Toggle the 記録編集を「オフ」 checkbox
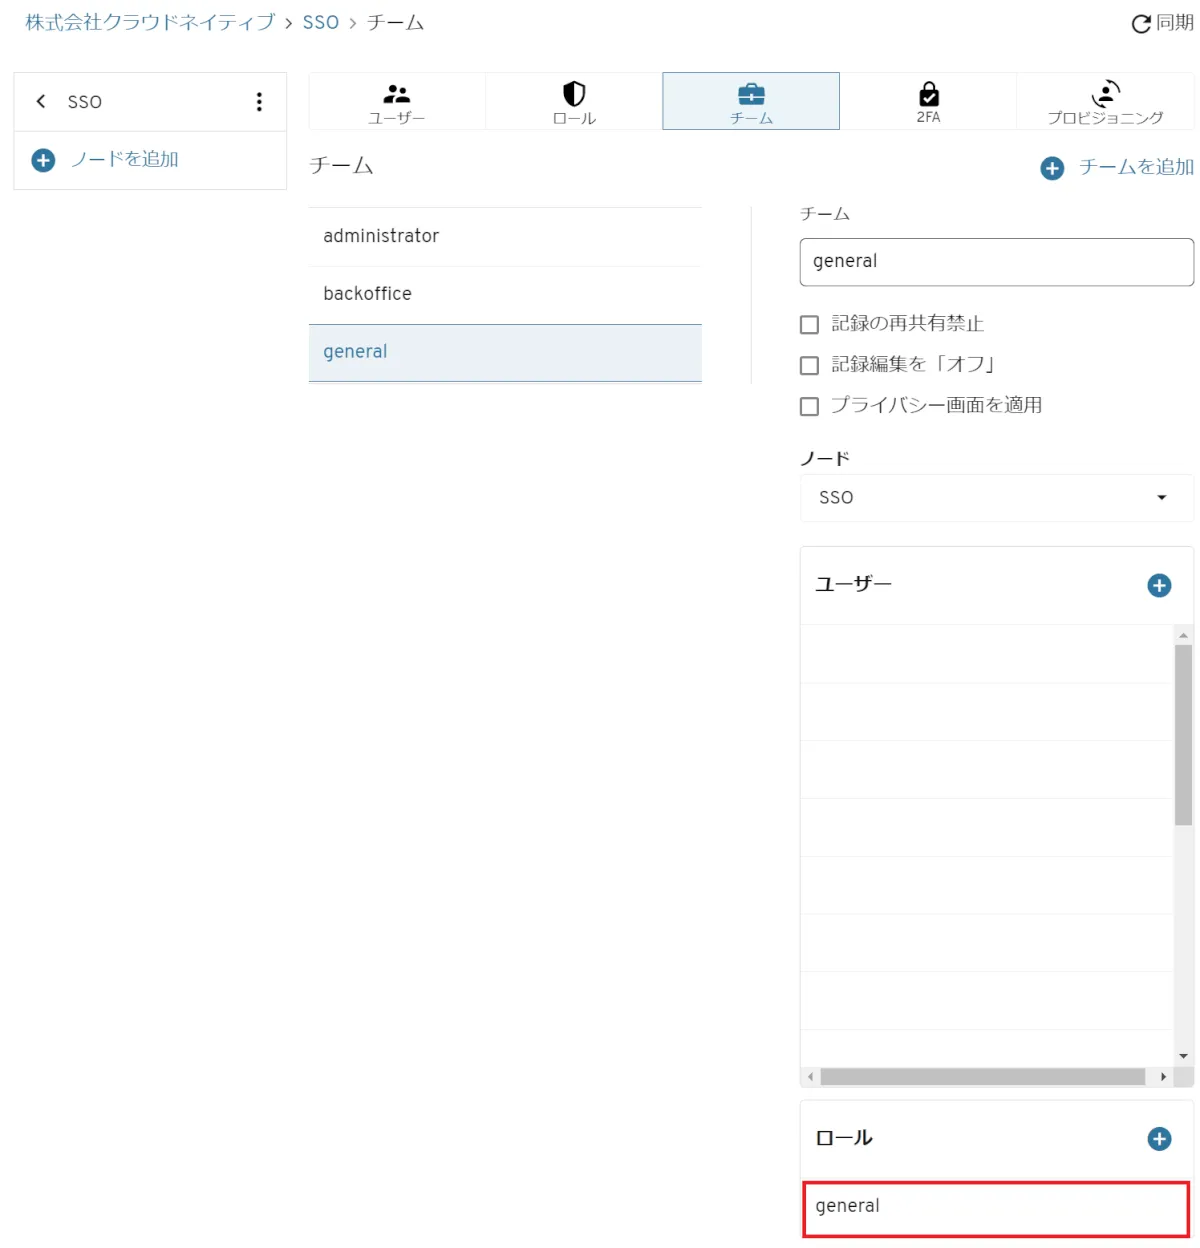The width and height of the screenshot is (1200, 1248). coord(810,366)
